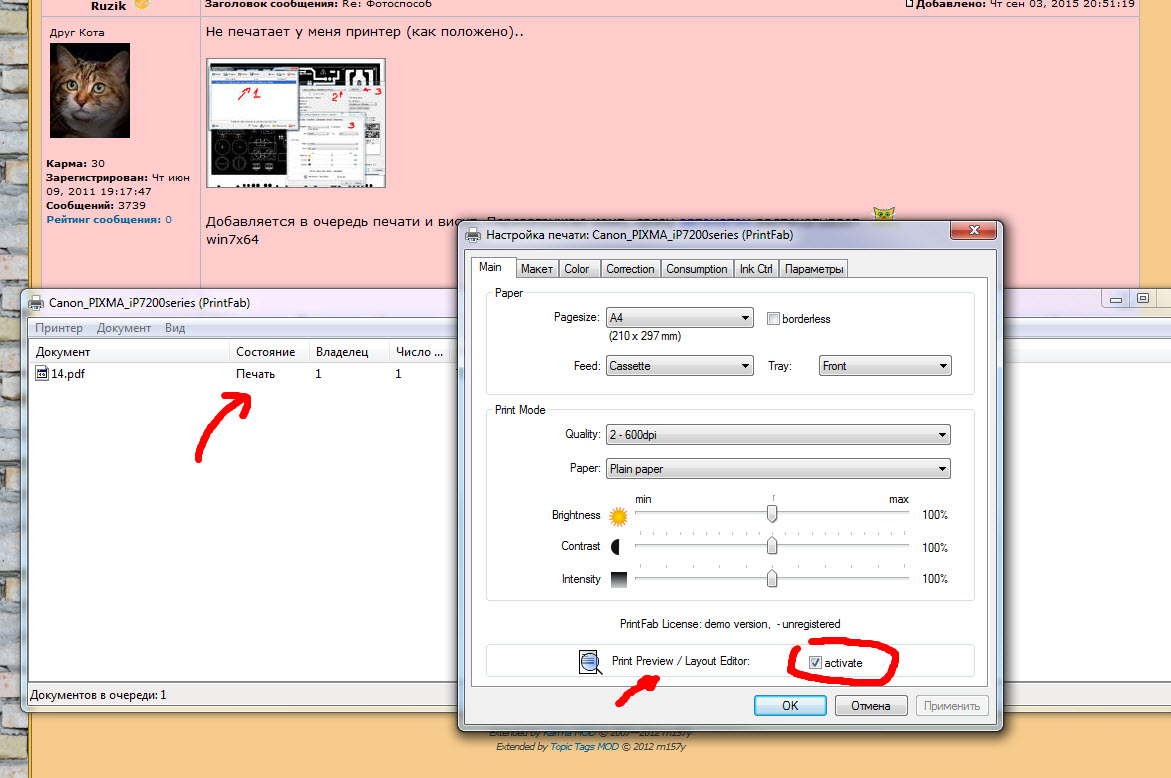Click the Intensity gradient square icon
The width and height of the screenshot is (1171, 778).
coord(618,579)
